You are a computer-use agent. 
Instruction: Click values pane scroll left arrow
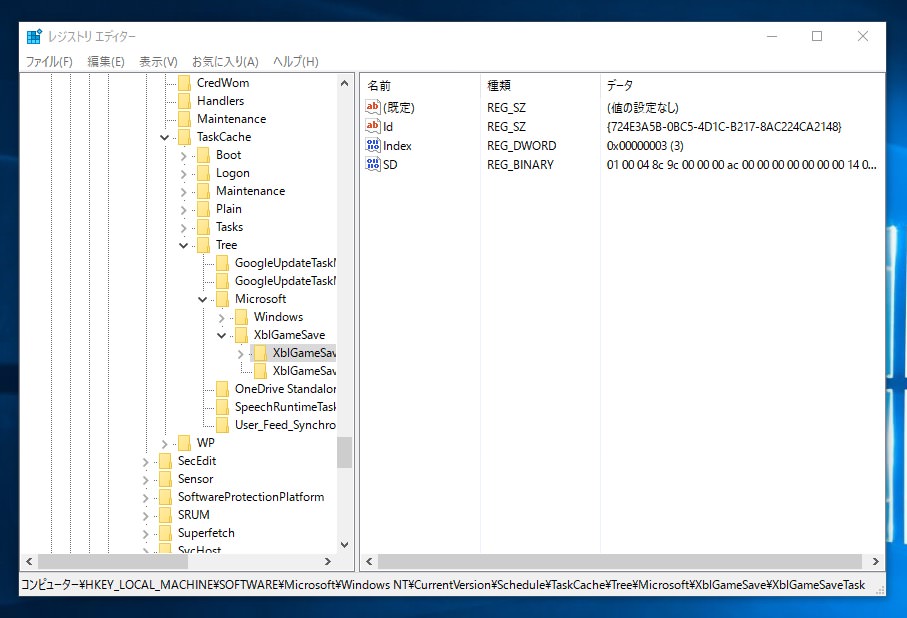(369, 561)
